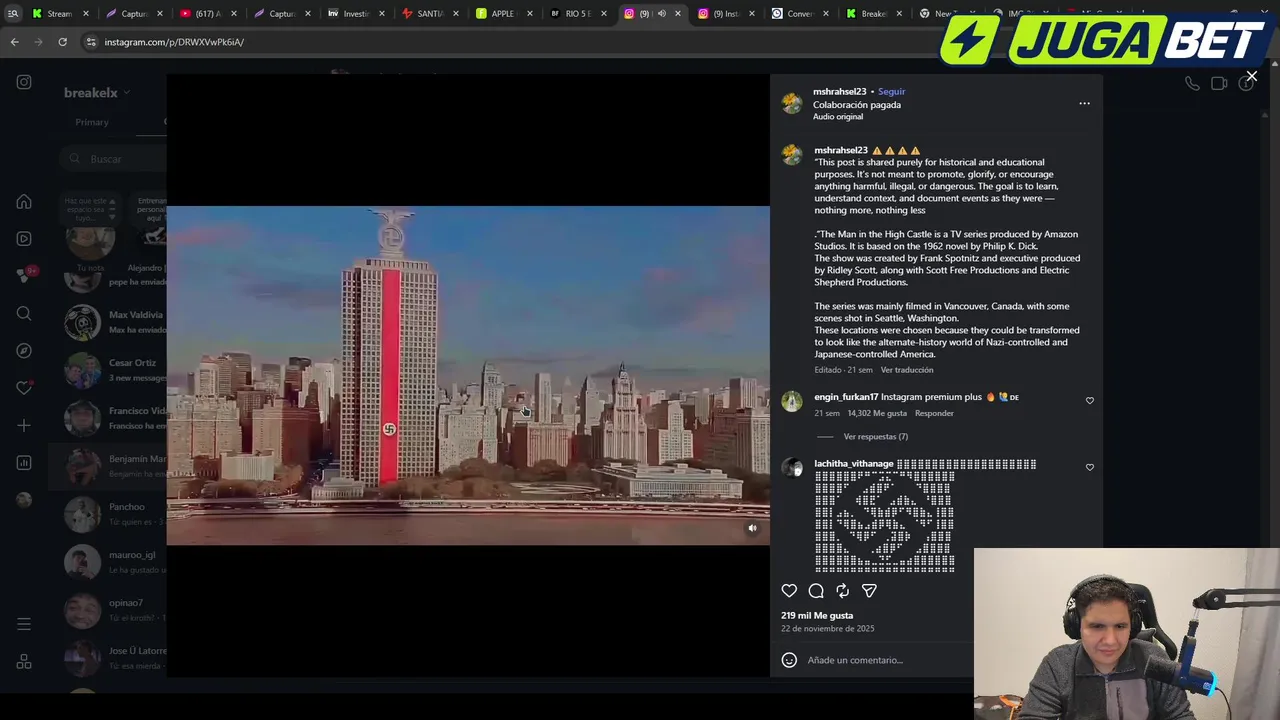Open Explore compass icon in sidebar
The height and width of the screenshot is (720, 1280).
[x=24, y=351]
